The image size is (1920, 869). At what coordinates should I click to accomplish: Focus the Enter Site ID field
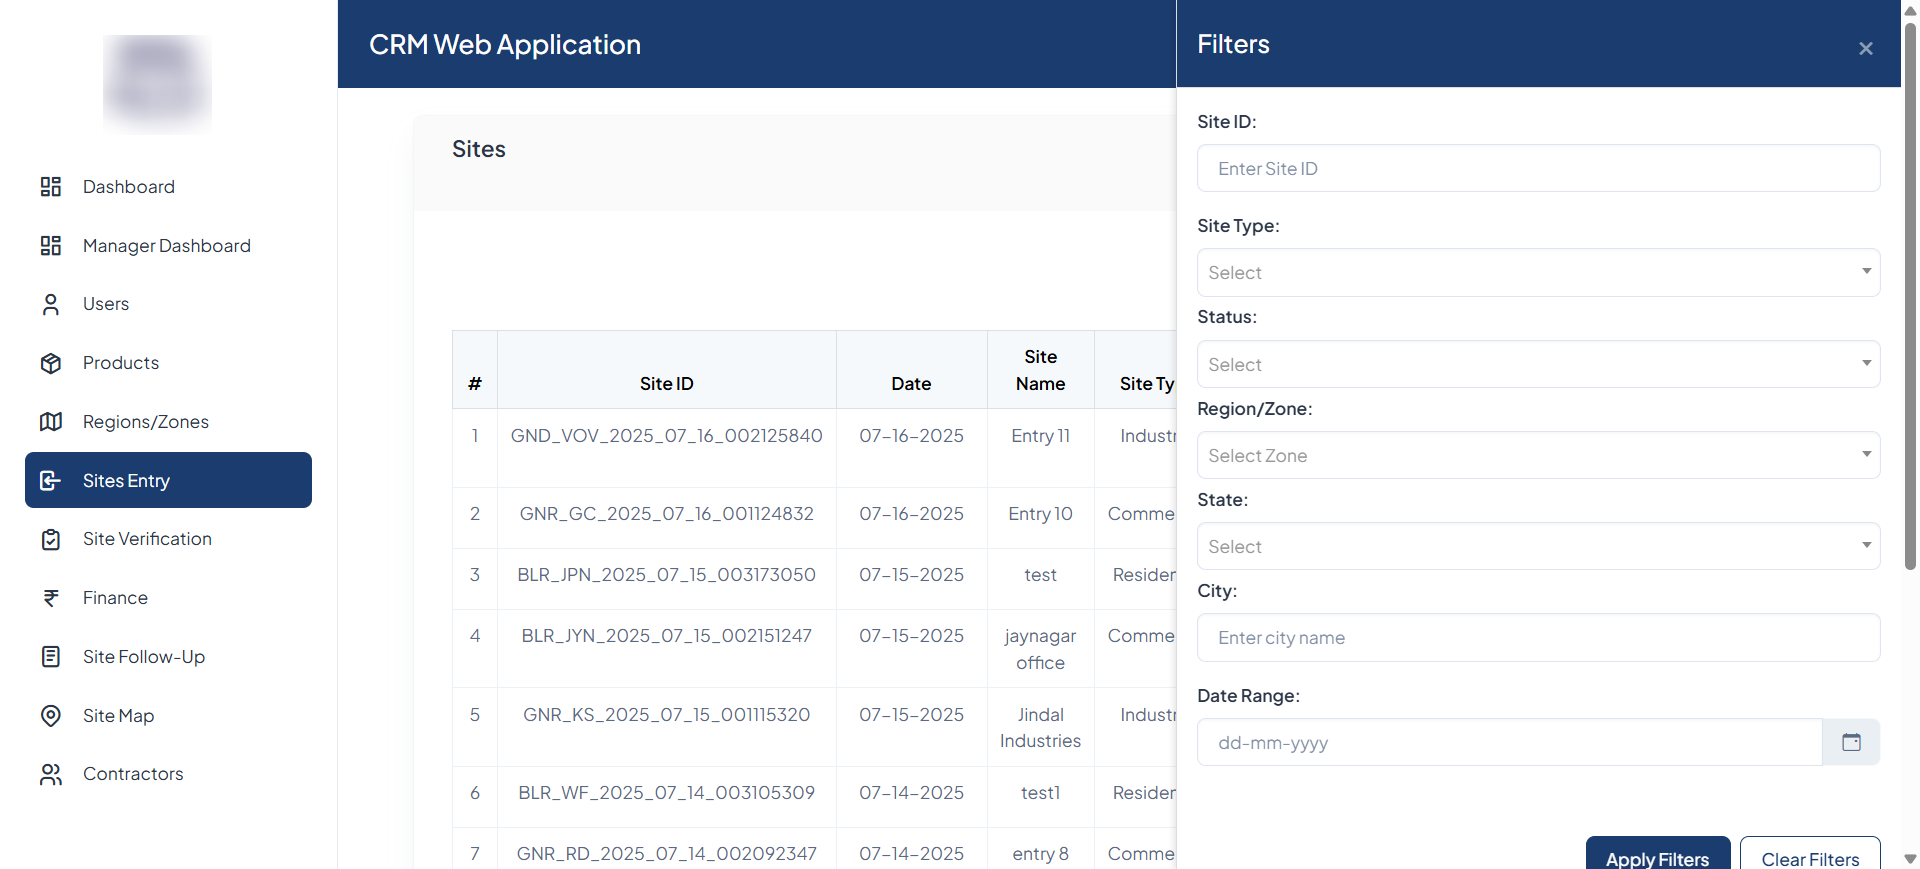coord(1538,168)
